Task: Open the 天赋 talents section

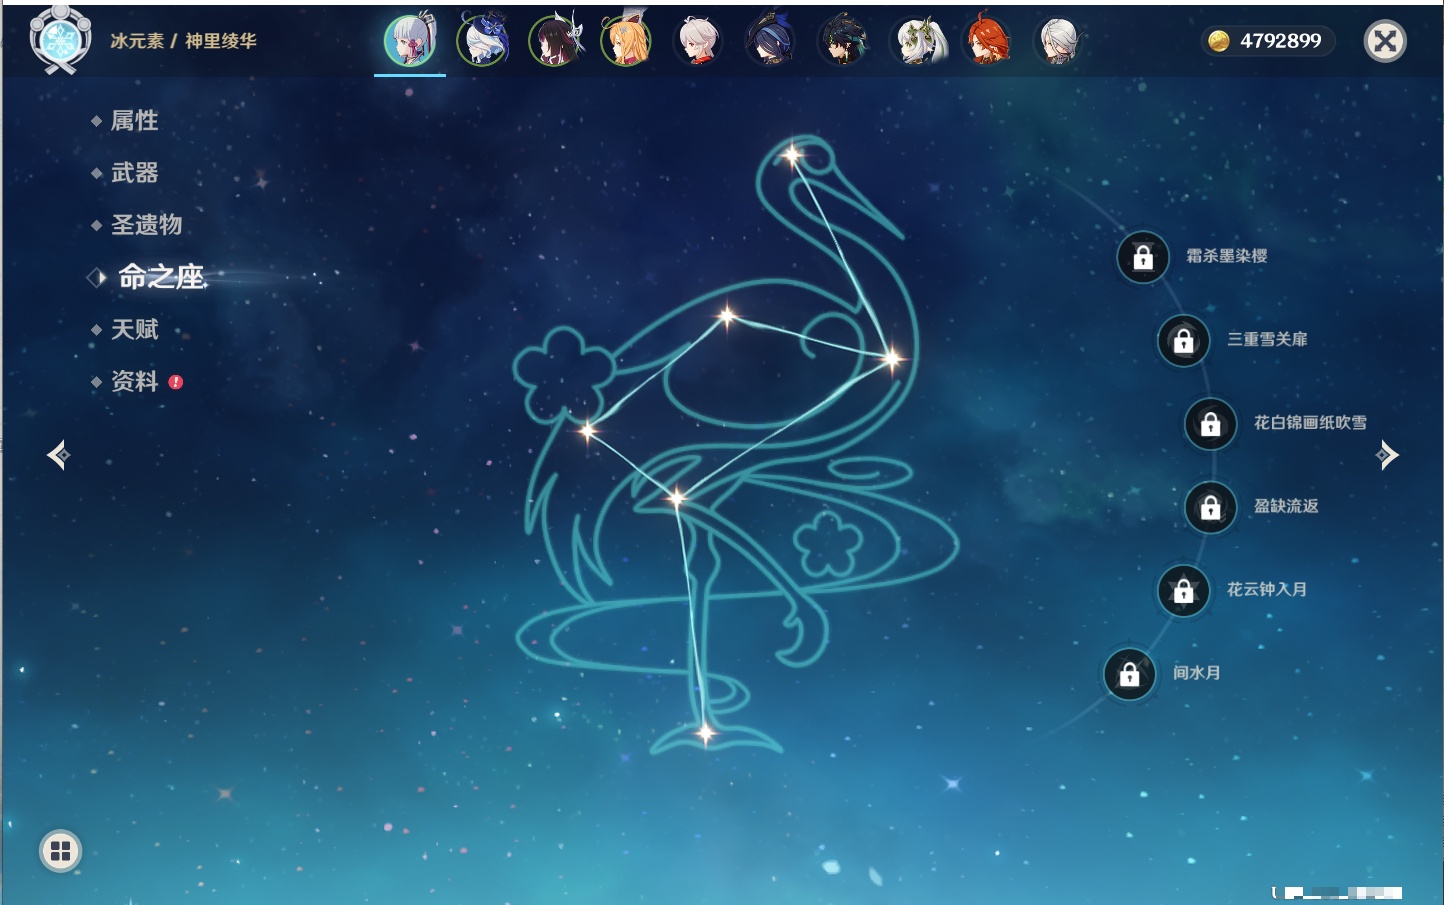Action: (x=134, y=330)
